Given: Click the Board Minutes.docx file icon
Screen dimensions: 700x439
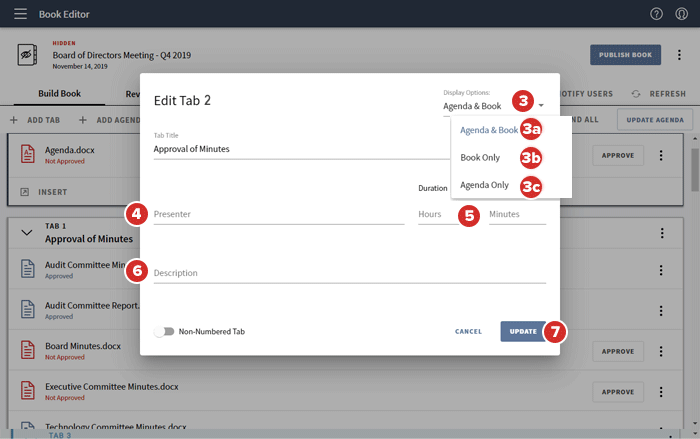Looking at the screenshot, I should (x=28, y=351).
